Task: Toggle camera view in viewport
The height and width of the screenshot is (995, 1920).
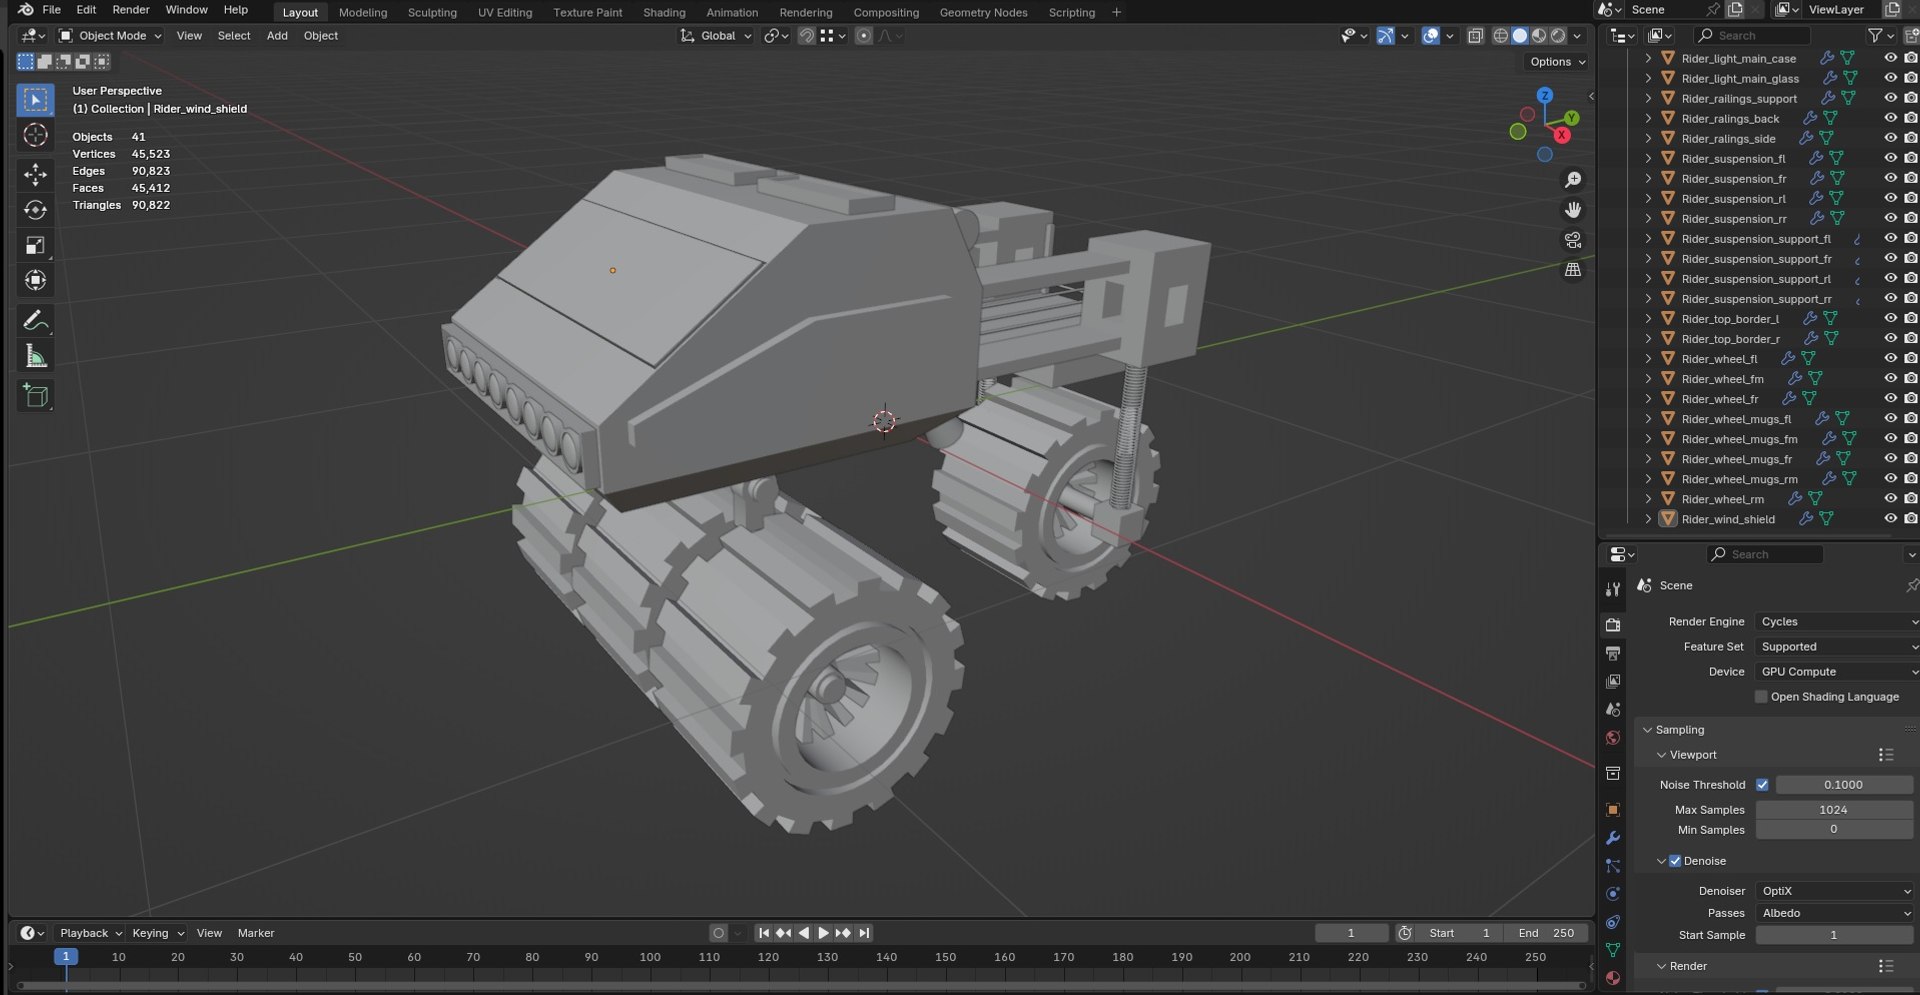Action: coord(1573,240)
